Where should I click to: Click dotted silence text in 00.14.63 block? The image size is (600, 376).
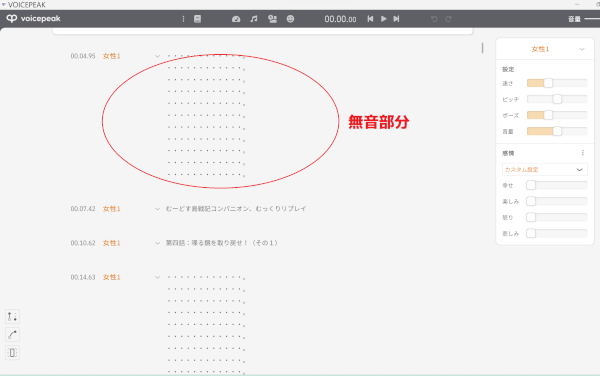206,324
